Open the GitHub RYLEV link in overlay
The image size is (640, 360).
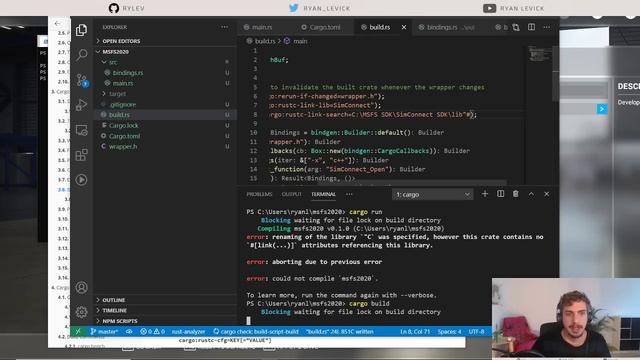(x=127, y=8)
